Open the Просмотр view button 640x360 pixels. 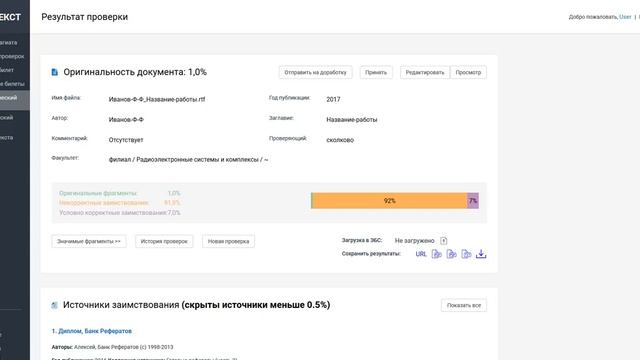pos(468,72)
